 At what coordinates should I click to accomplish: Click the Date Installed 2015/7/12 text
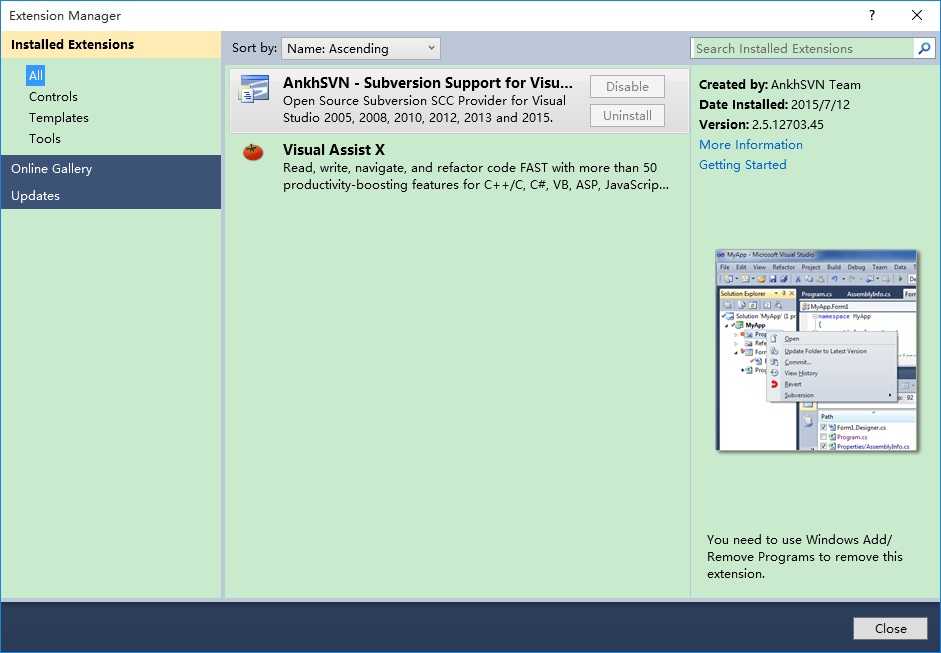click(774, 104)
